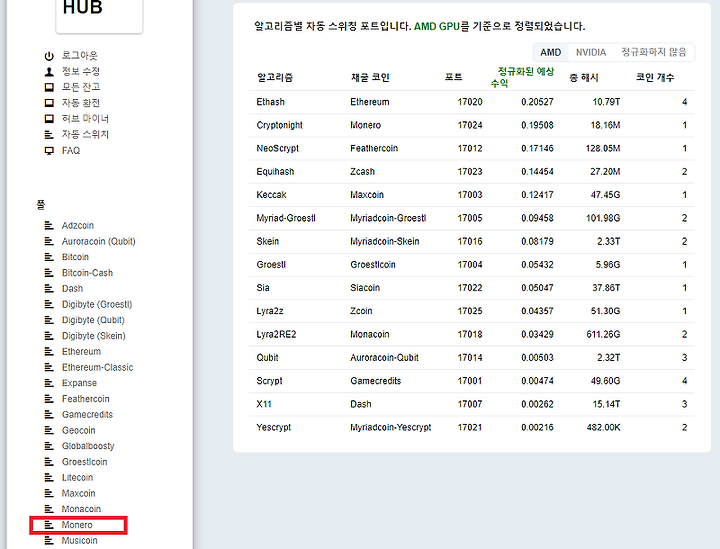The width and height of the screenshot is (720, 549).
Task: Click Auroracoin-Qubit coin cell in table
Action: click(x=384, y=358)
